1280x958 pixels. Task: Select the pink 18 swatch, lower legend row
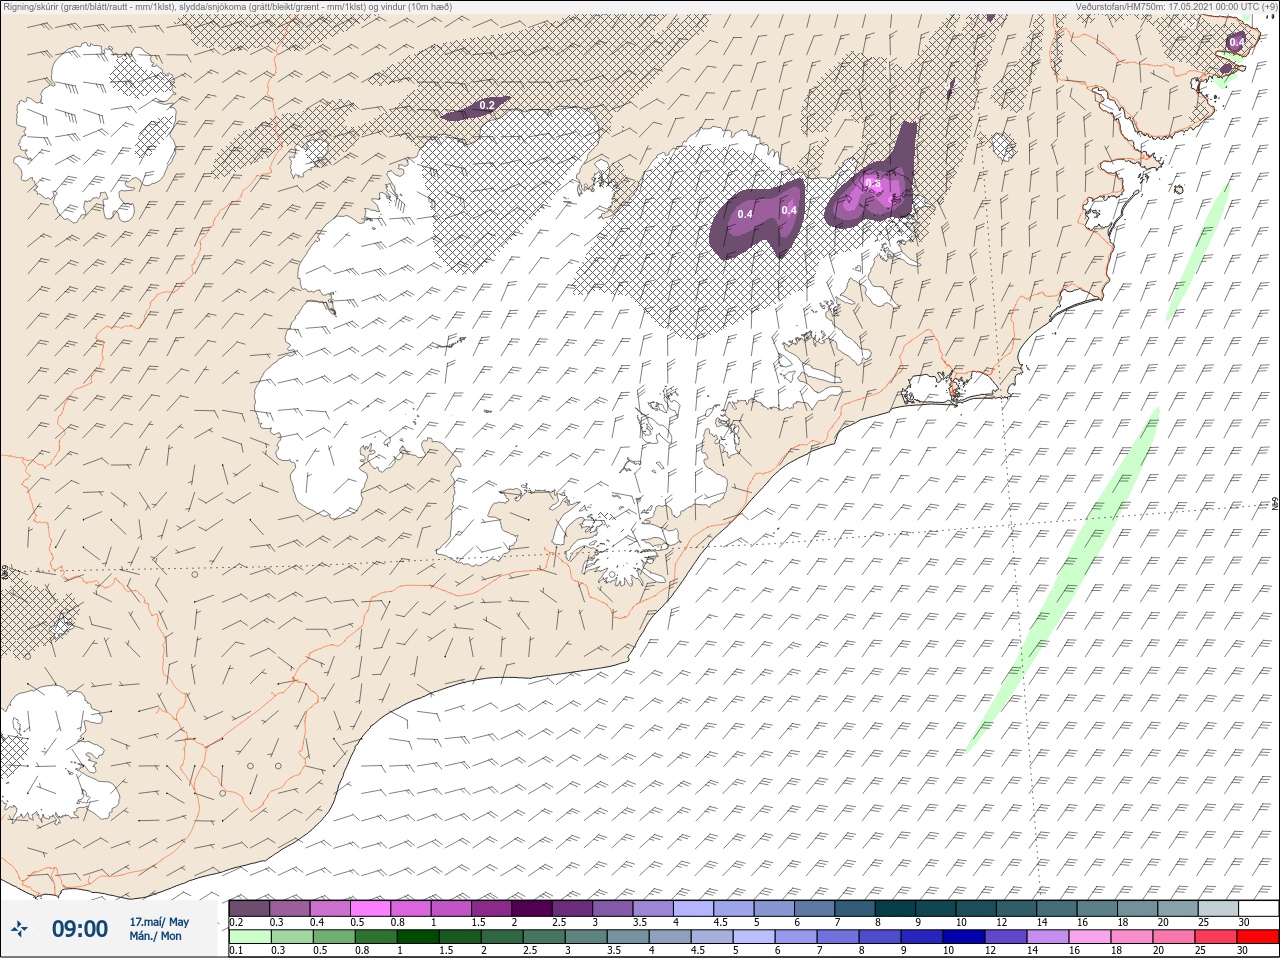(x=1132, y=937)
